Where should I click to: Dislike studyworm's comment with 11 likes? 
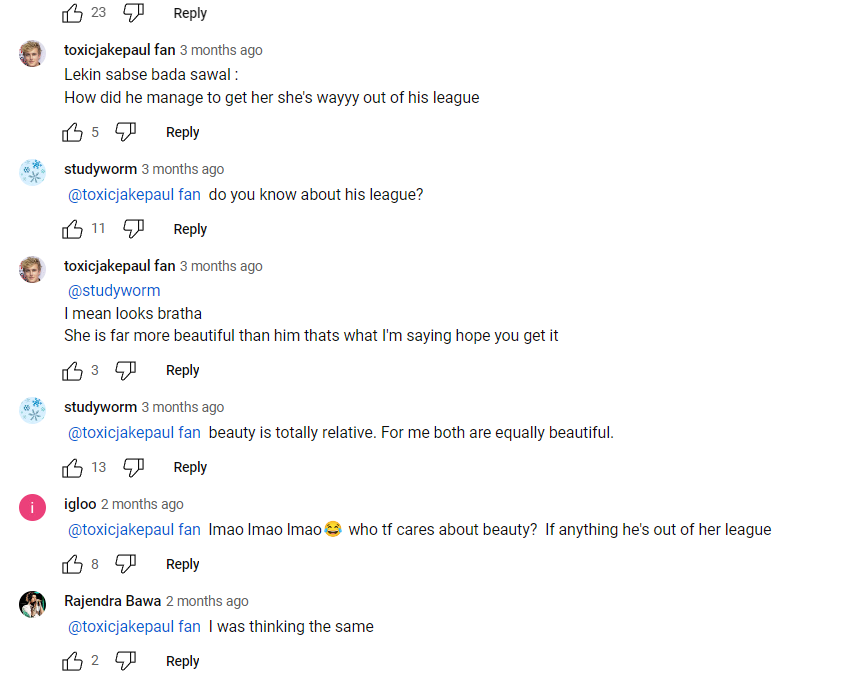coord(133,229)
